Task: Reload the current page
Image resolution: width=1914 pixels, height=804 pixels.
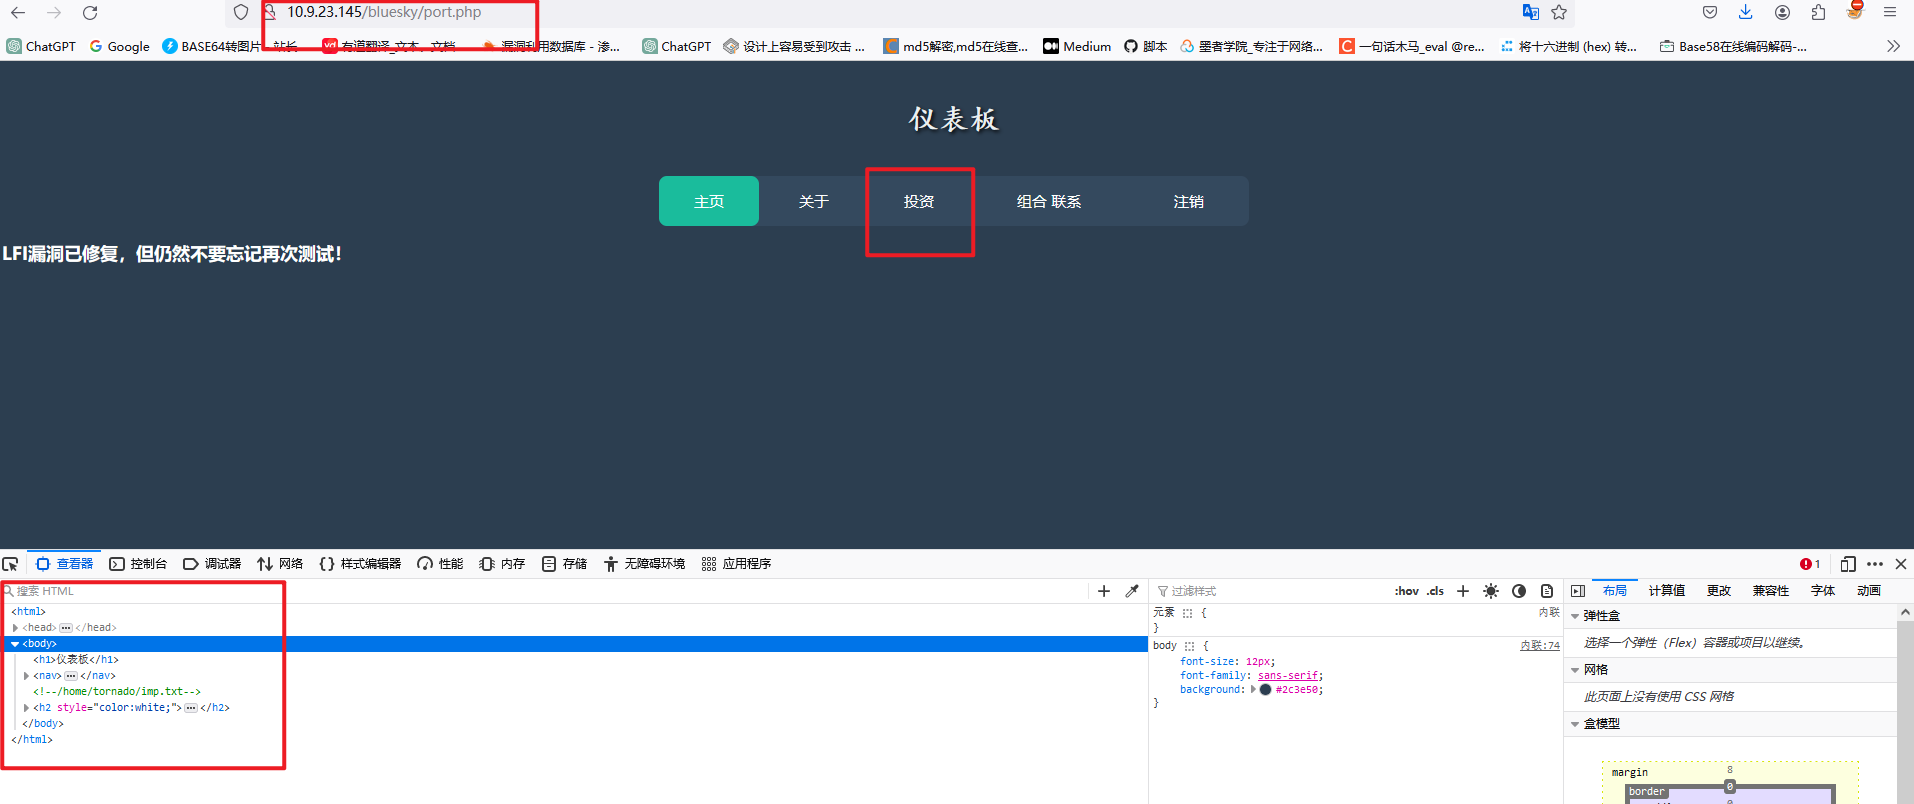Action: [90, 13]
